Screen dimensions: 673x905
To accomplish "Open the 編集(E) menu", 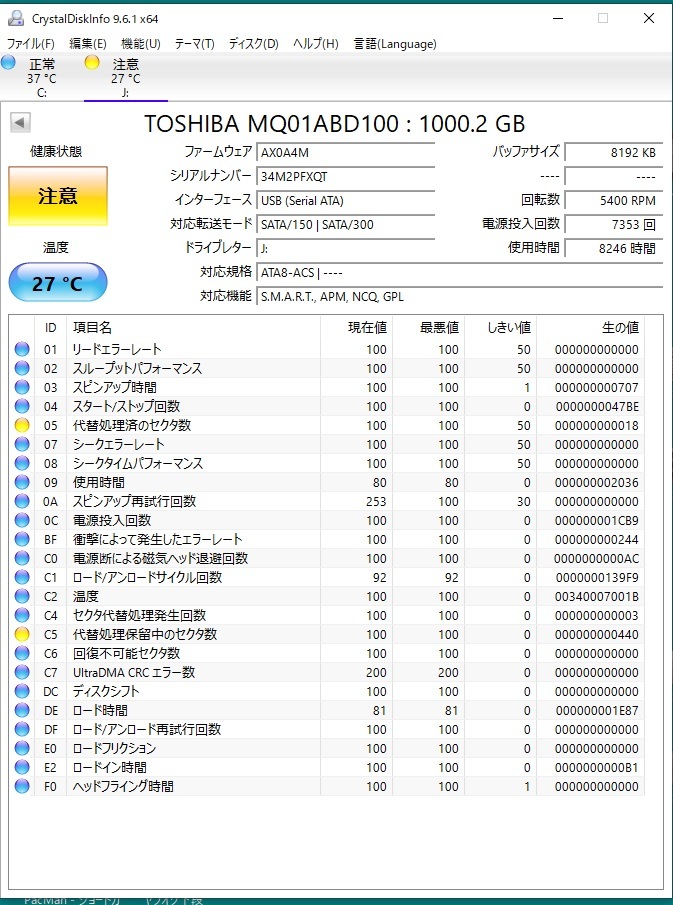I will (88, 44).
